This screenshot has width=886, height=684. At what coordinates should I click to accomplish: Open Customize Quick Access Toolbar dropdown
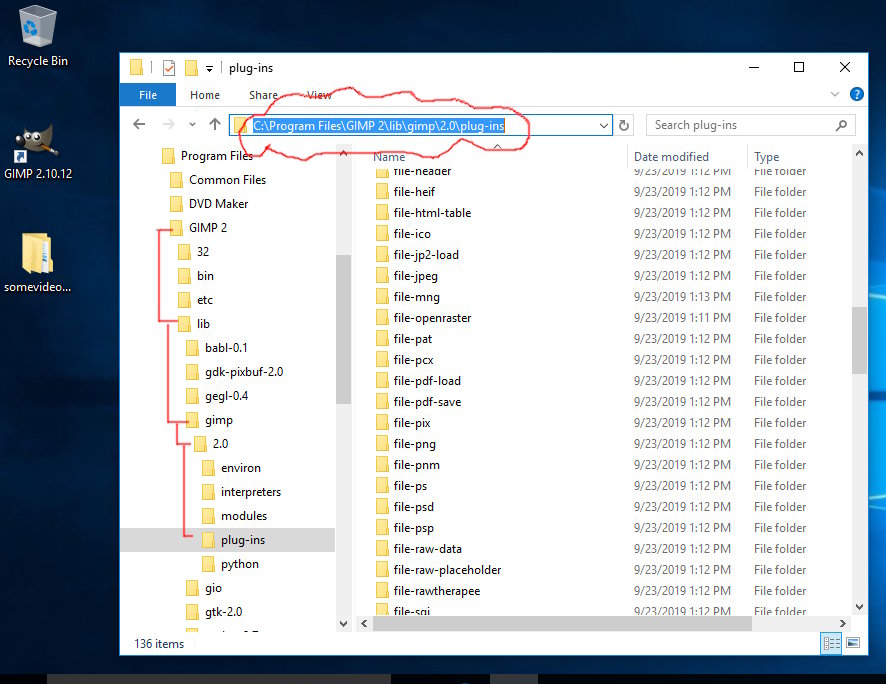point(209,68)
